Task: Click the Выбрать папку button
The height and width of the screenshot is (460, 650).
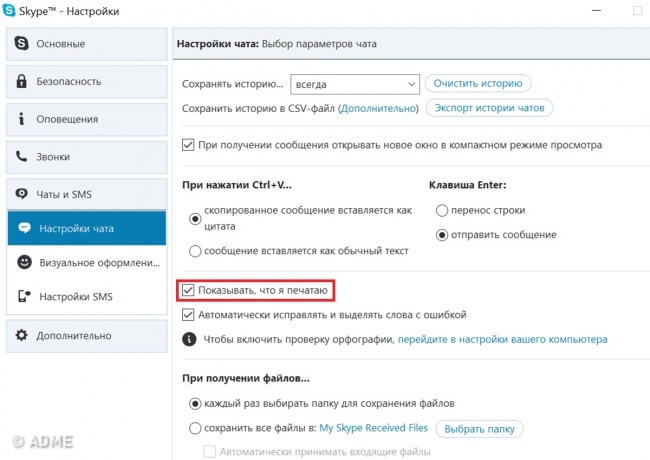Action: coord(479,429)
